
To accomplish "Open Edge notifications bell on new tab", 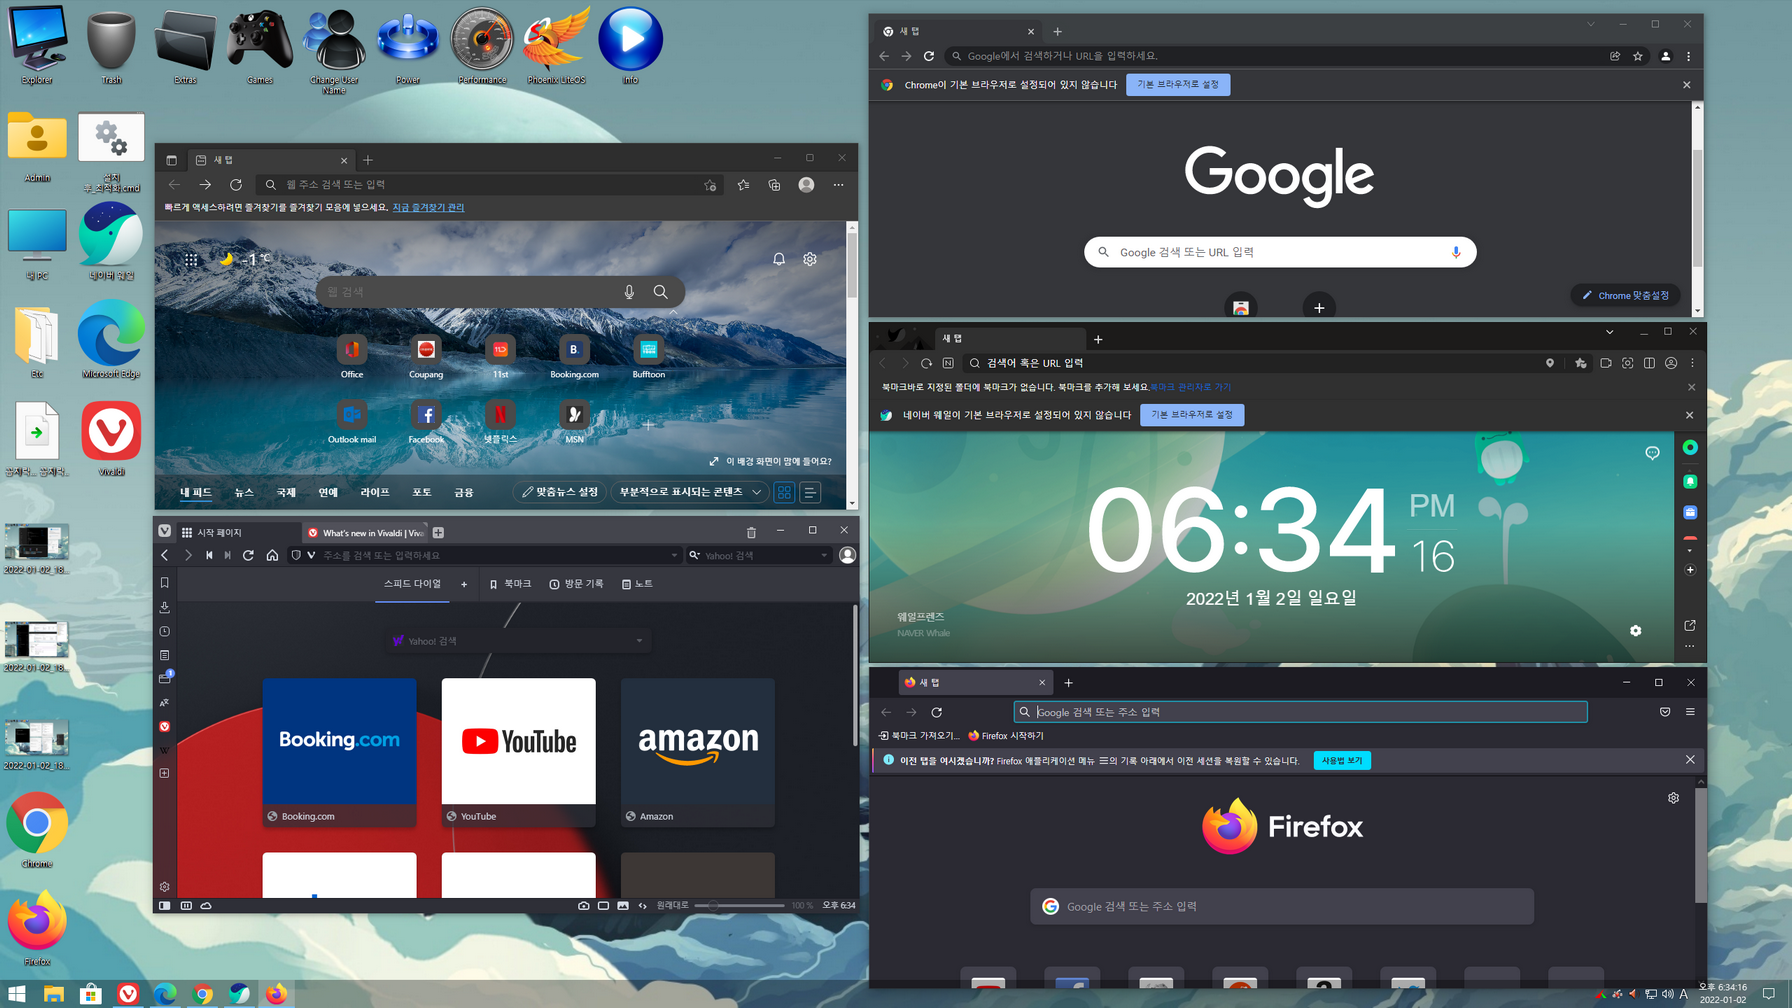I will coord(779,259).
